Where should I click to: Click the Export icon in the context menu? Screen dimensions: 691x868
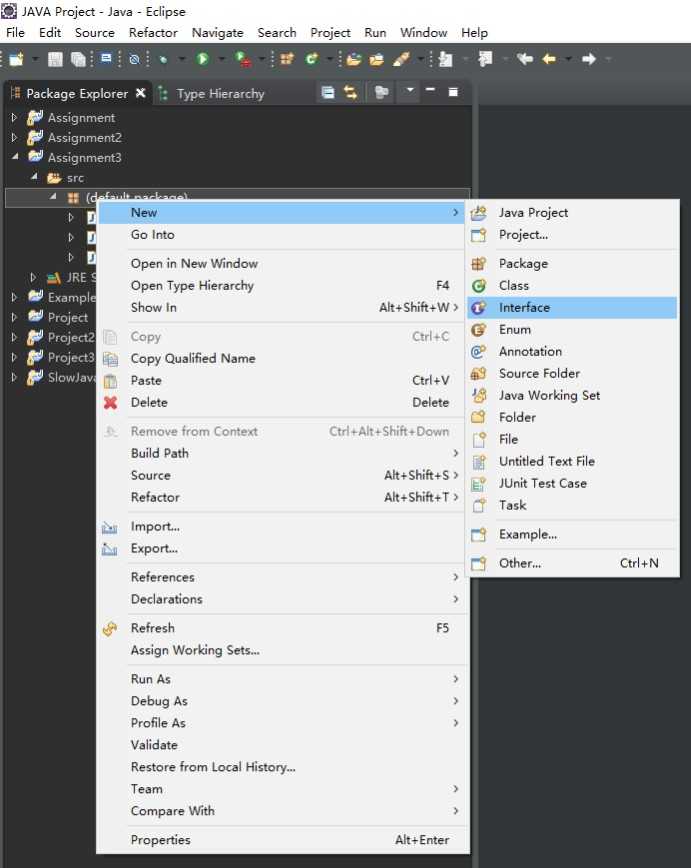tap(110, 549)
